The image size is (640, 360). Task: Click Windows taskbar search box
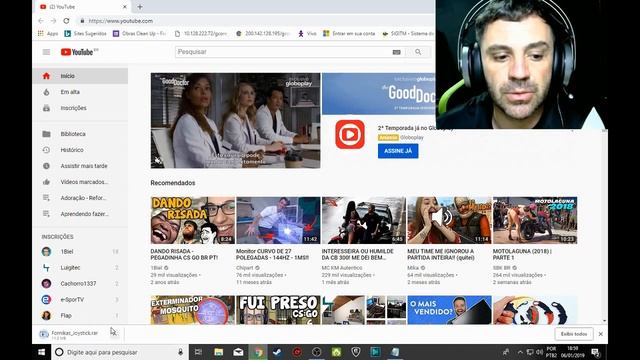[x=120, y=352]
